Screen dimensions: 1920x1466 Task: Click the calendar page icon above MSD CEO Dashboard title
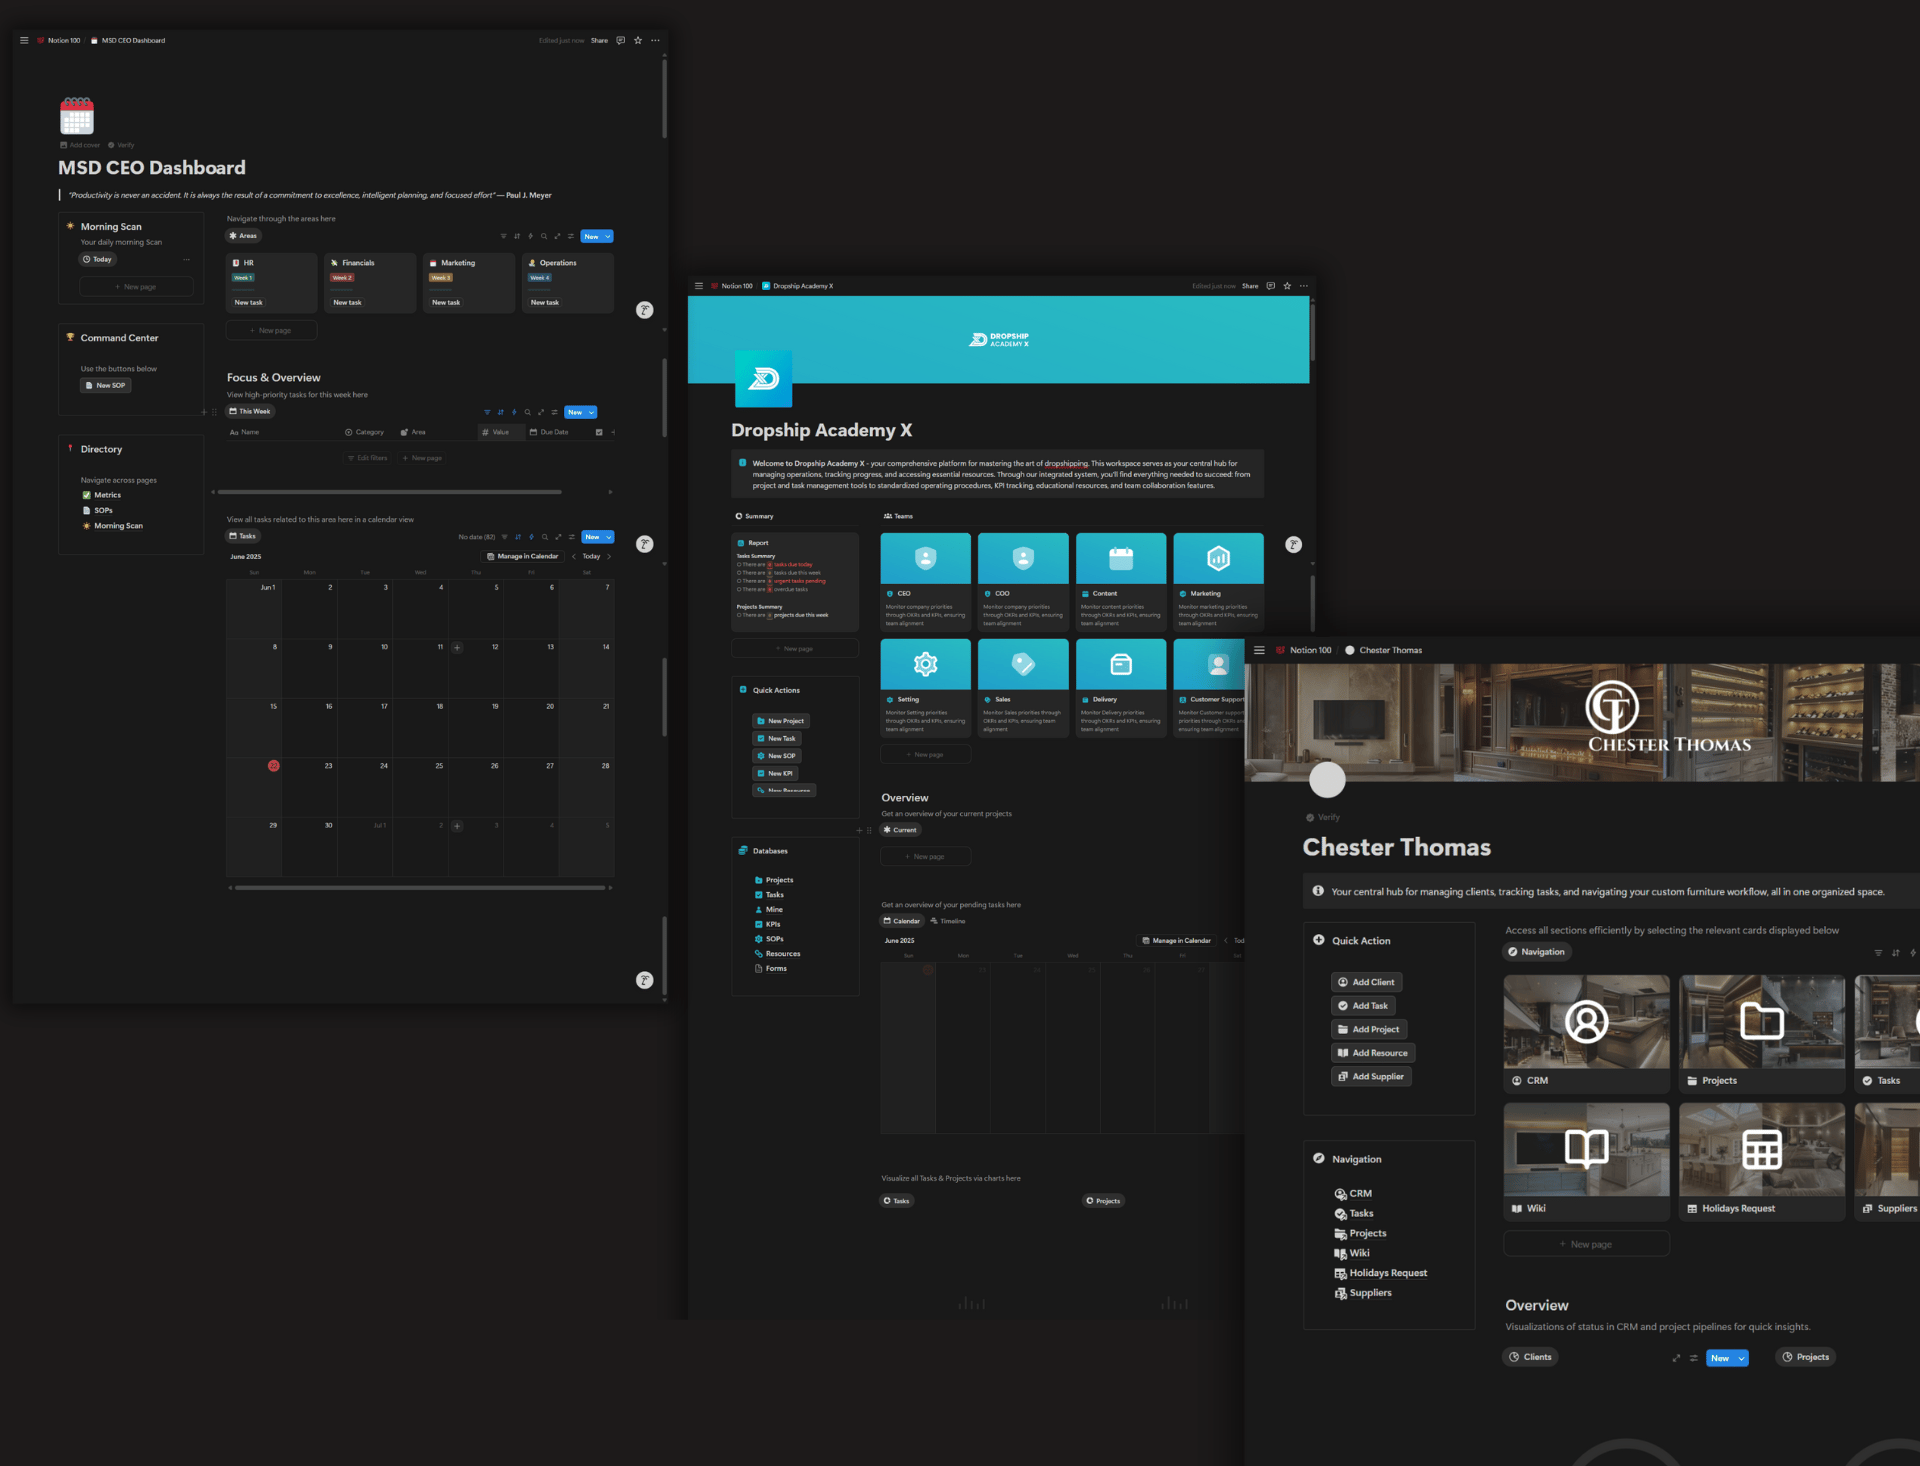pos(77,116)
